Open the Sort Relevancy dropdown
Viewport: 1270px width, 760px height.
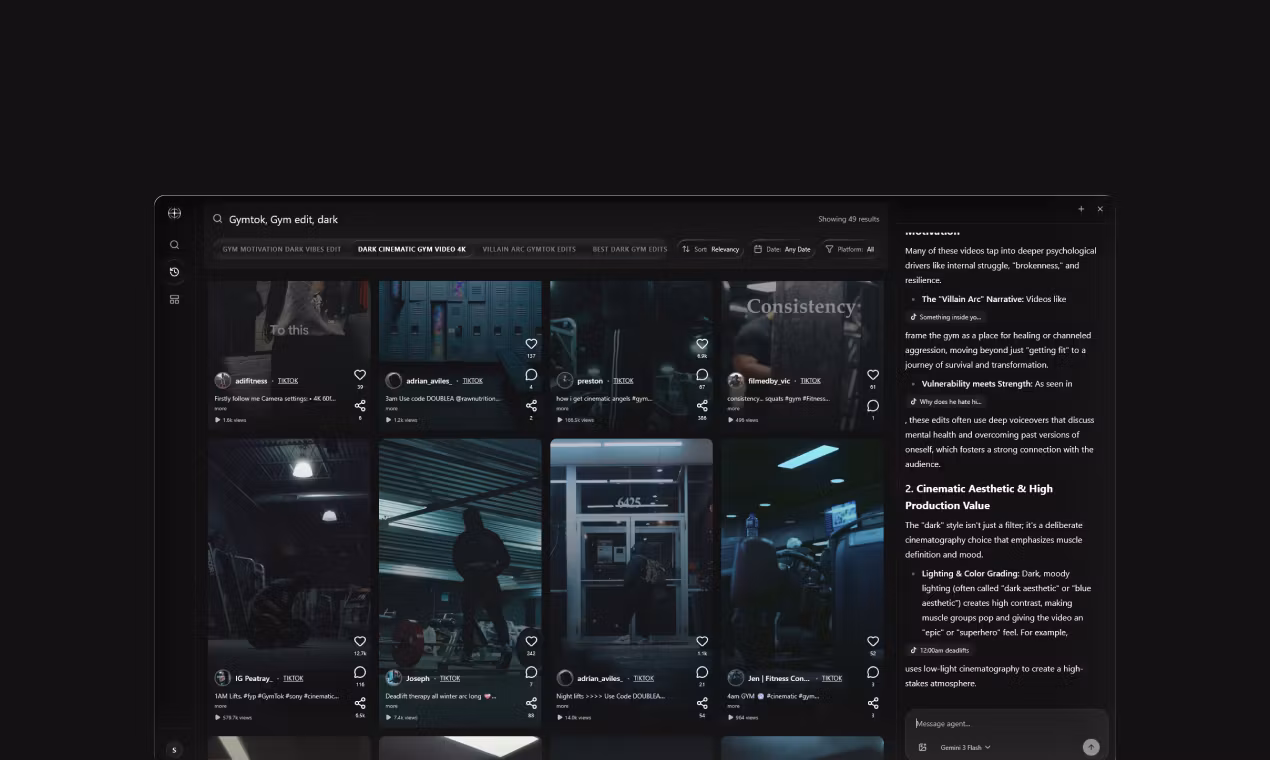click(x=710, y=249)
